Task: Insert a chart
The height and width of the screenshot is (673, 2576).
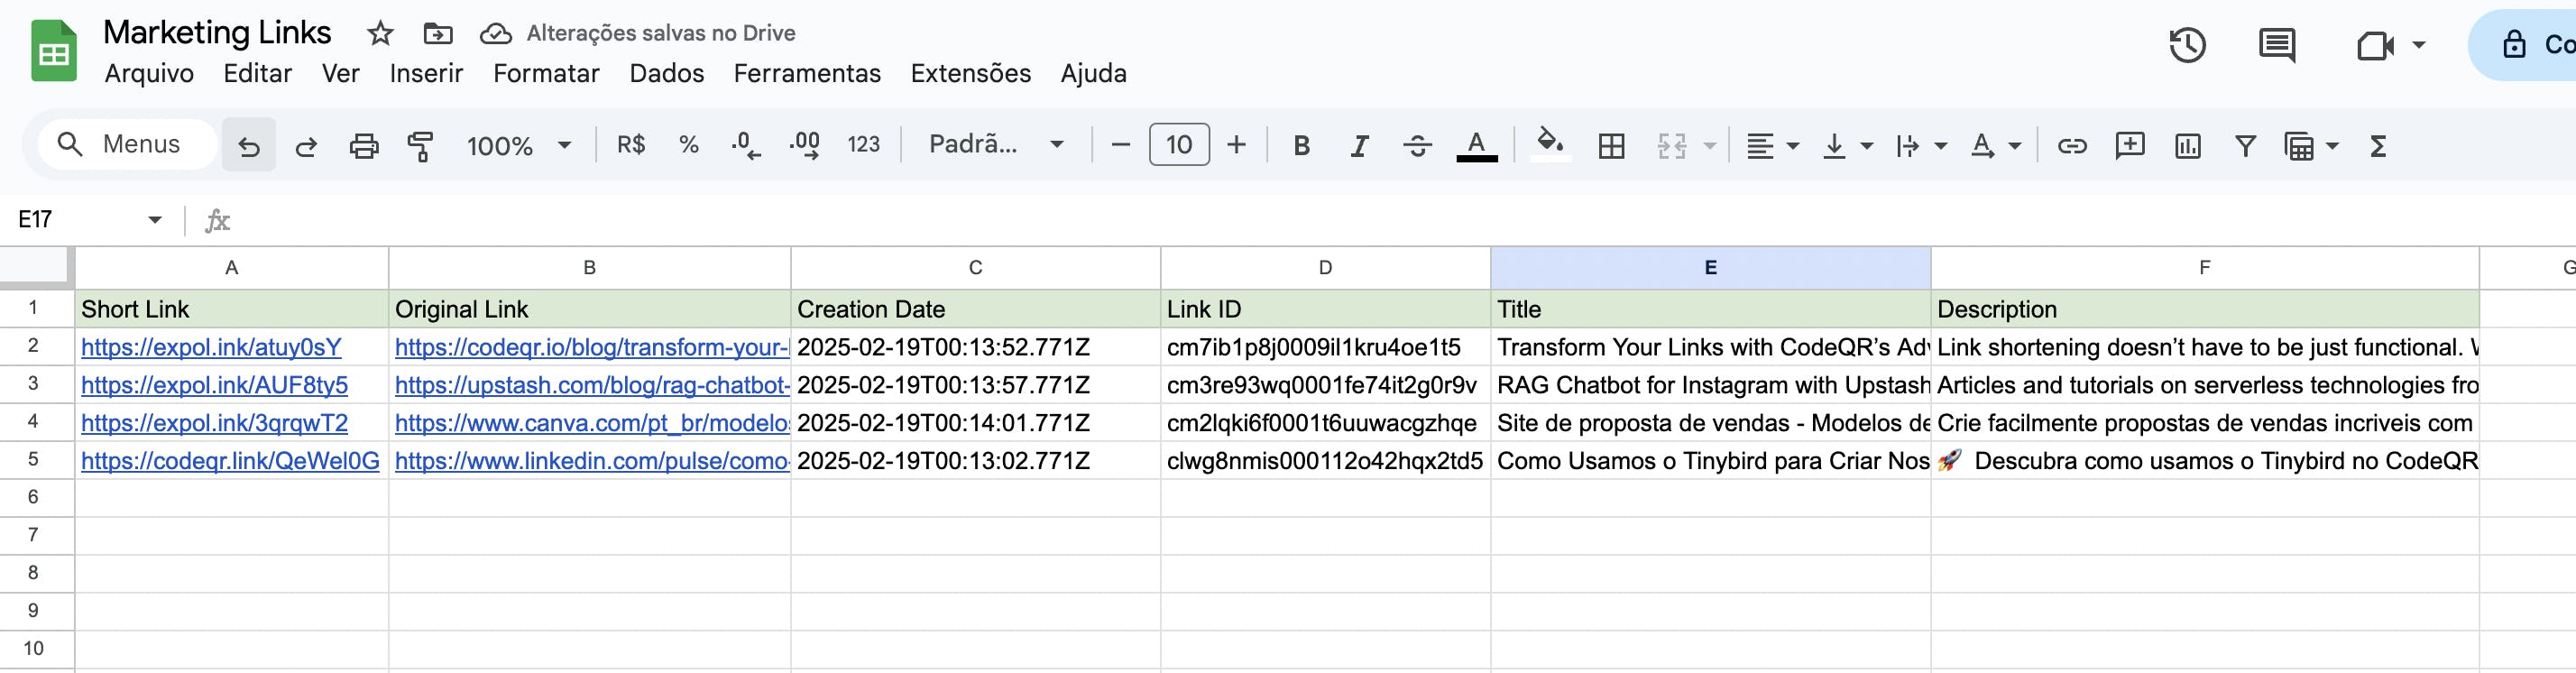Action: point(2187,146)
